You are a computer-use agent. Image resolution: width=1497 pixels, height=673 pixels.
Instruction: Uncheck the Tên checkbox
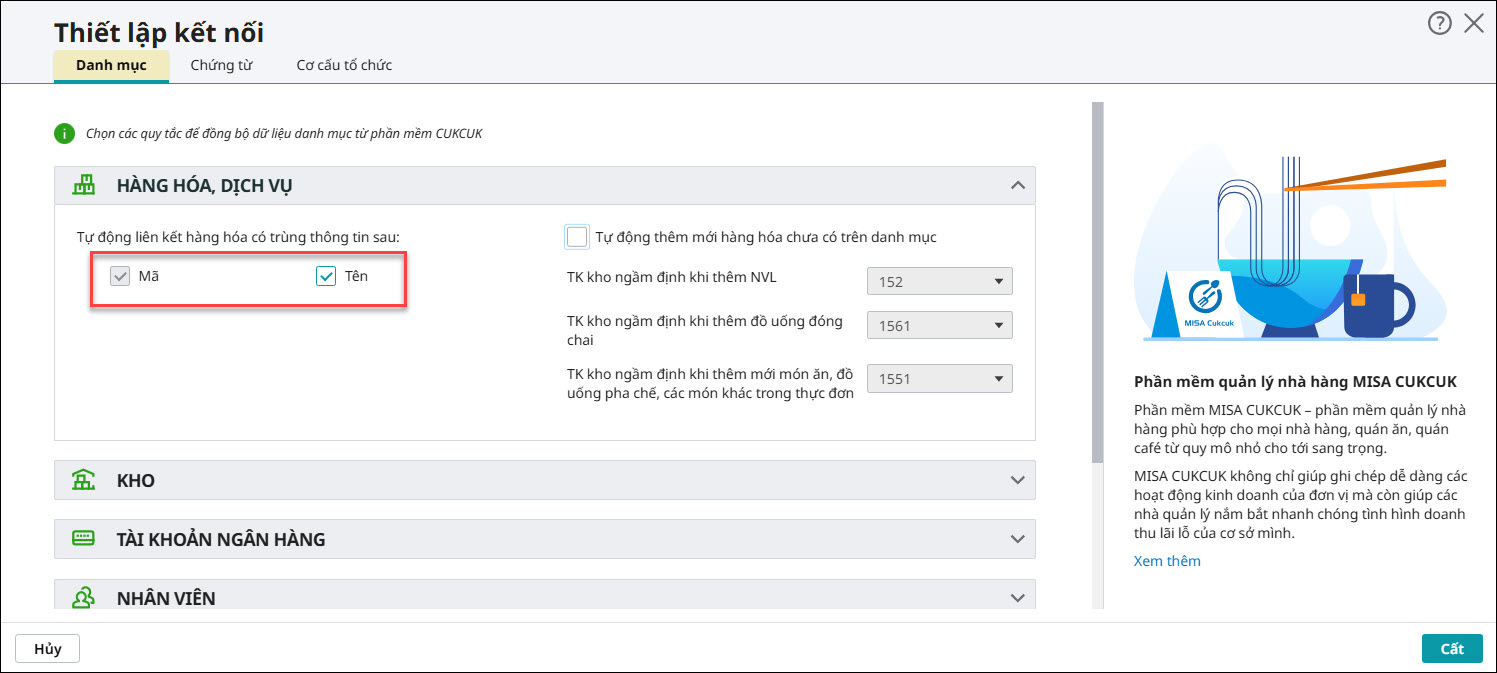pos(326,277)
